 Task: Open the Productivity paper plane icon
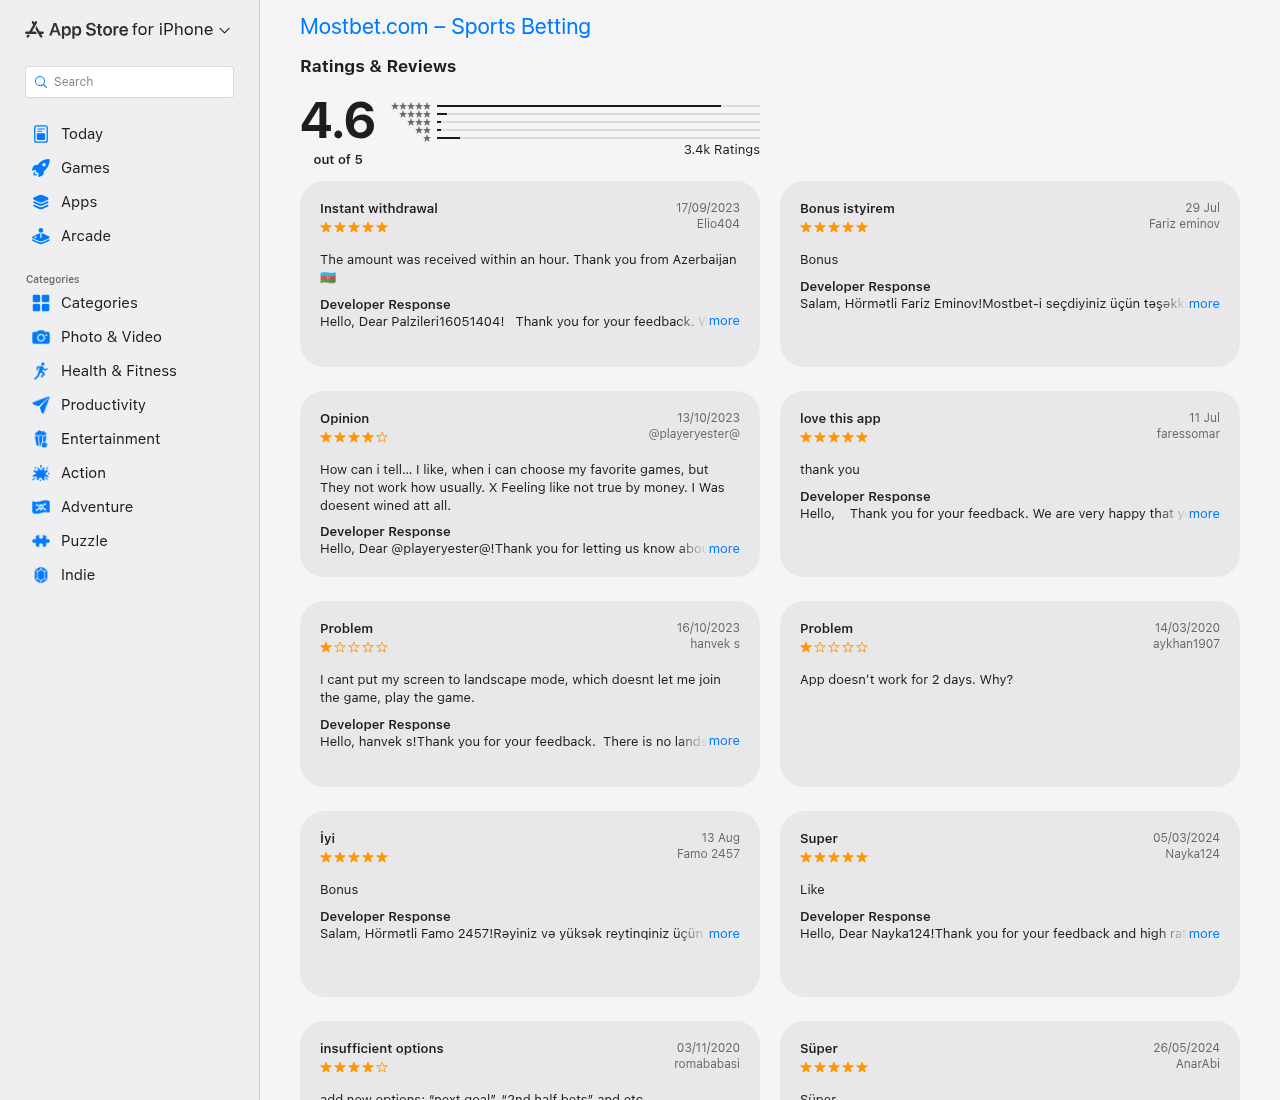[x=41, y=405]
